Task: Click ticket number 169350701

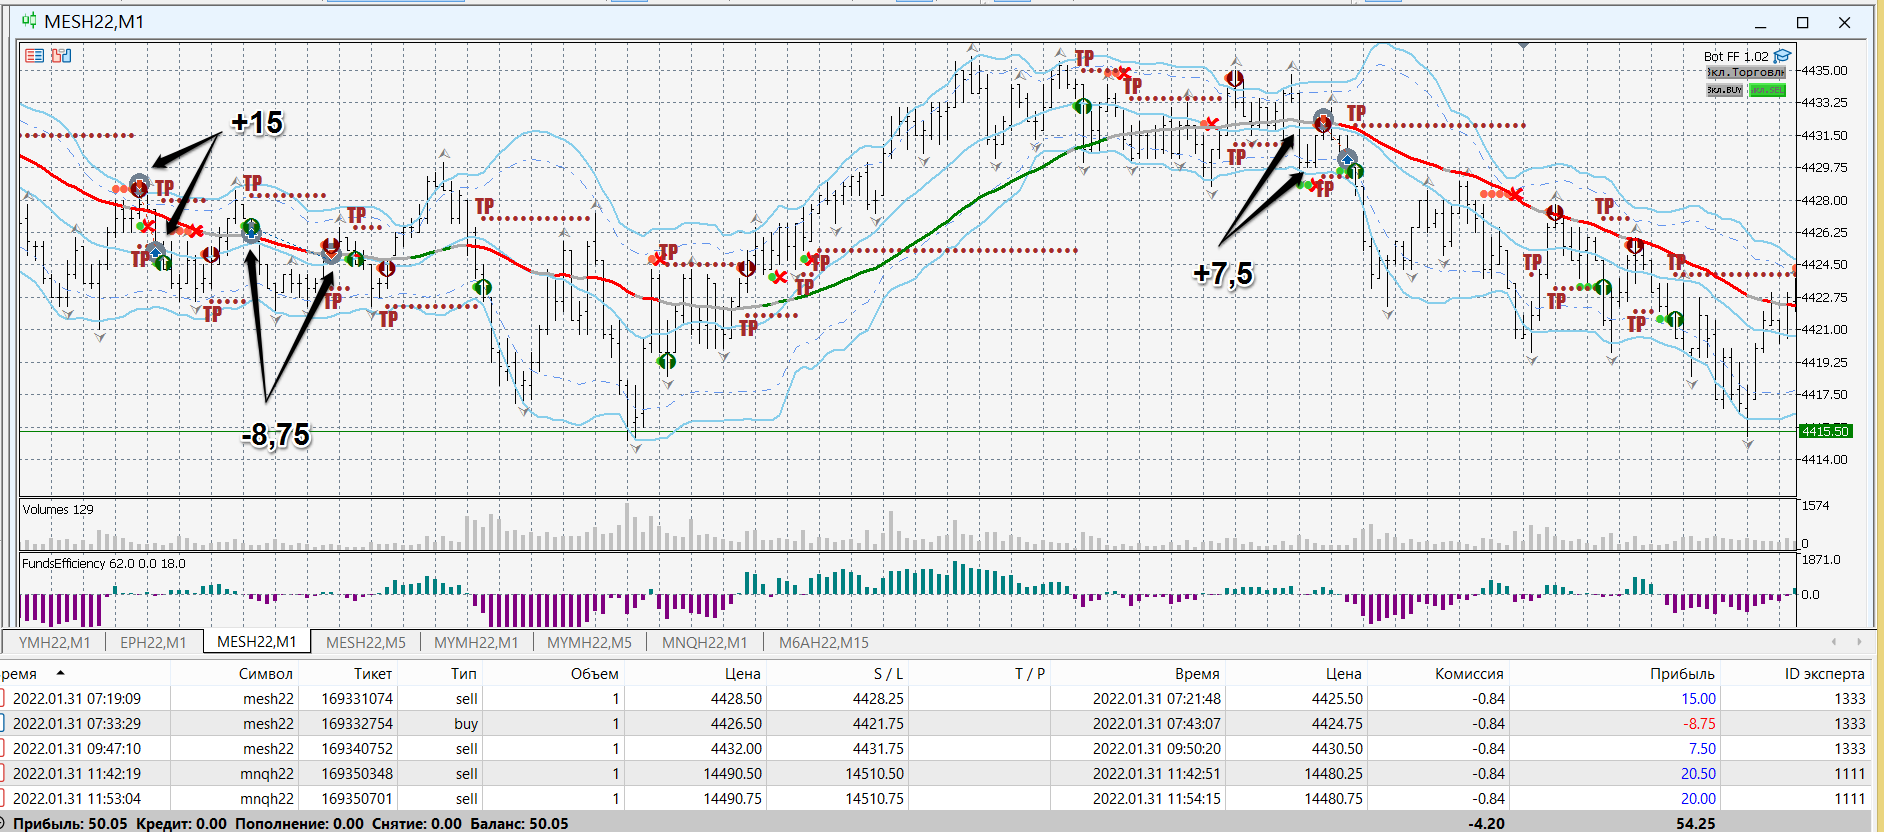Action: click(x=357, y=798)
